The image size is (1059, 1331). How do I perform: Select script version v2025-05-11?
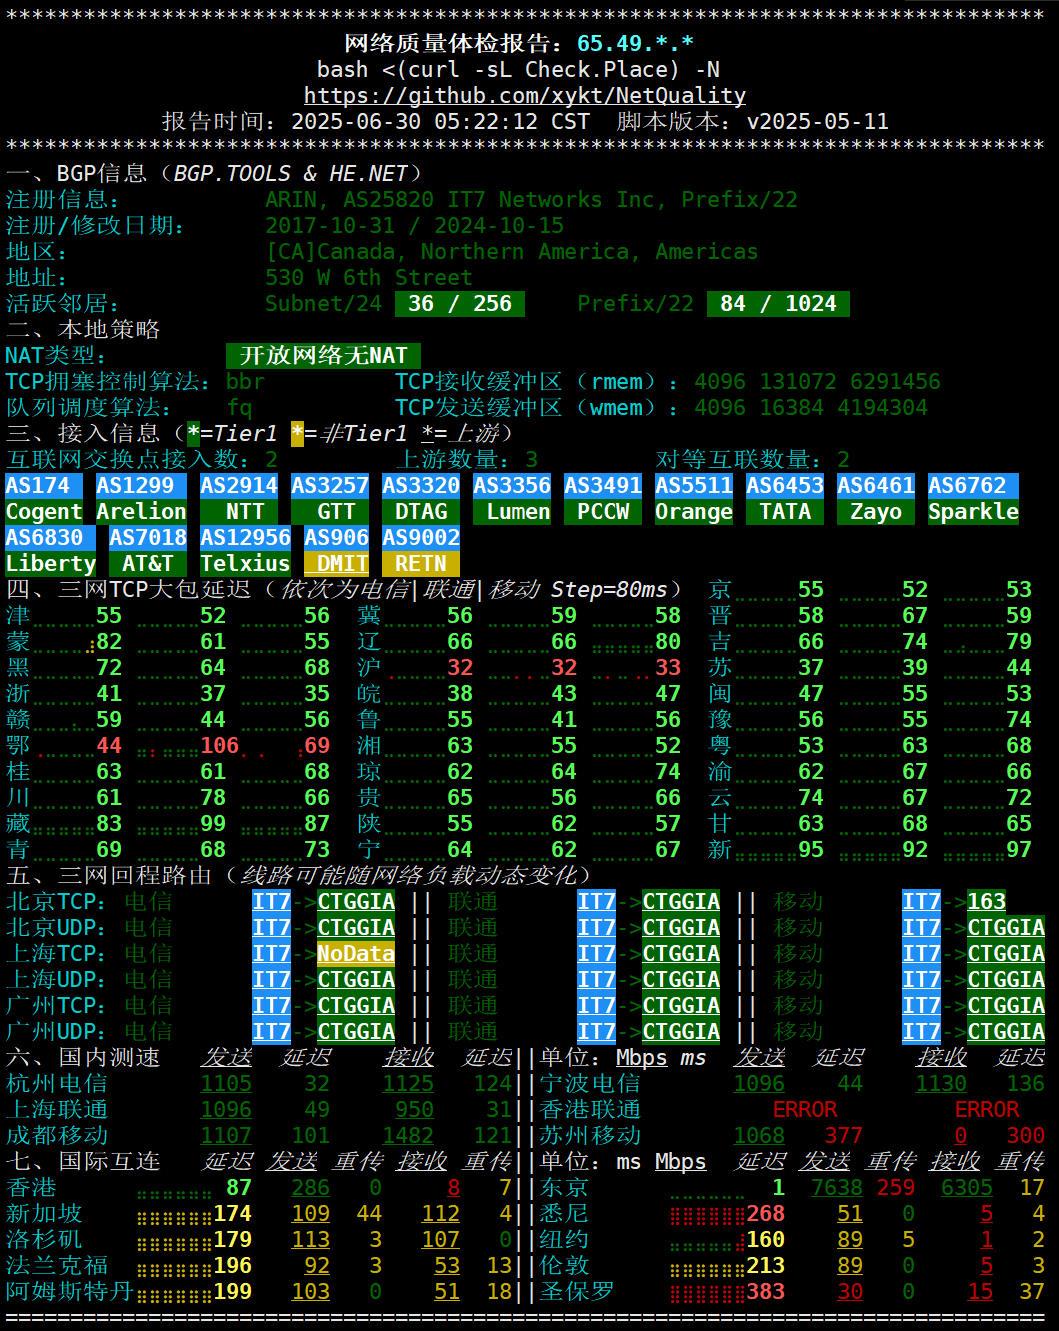[x=818, y=122]
